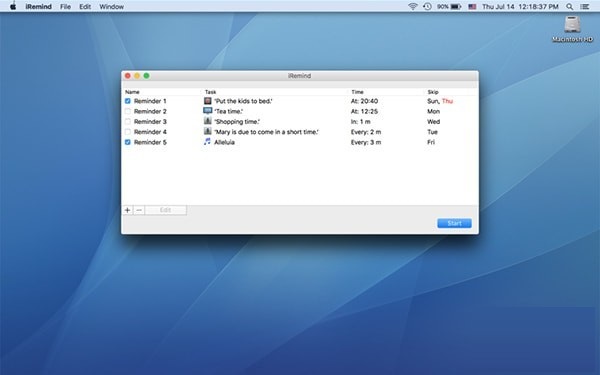The height and width of the screenshot is (375, 600).
Task: Open the Time Machine menu bar icon
Action: tap(427, 7)
